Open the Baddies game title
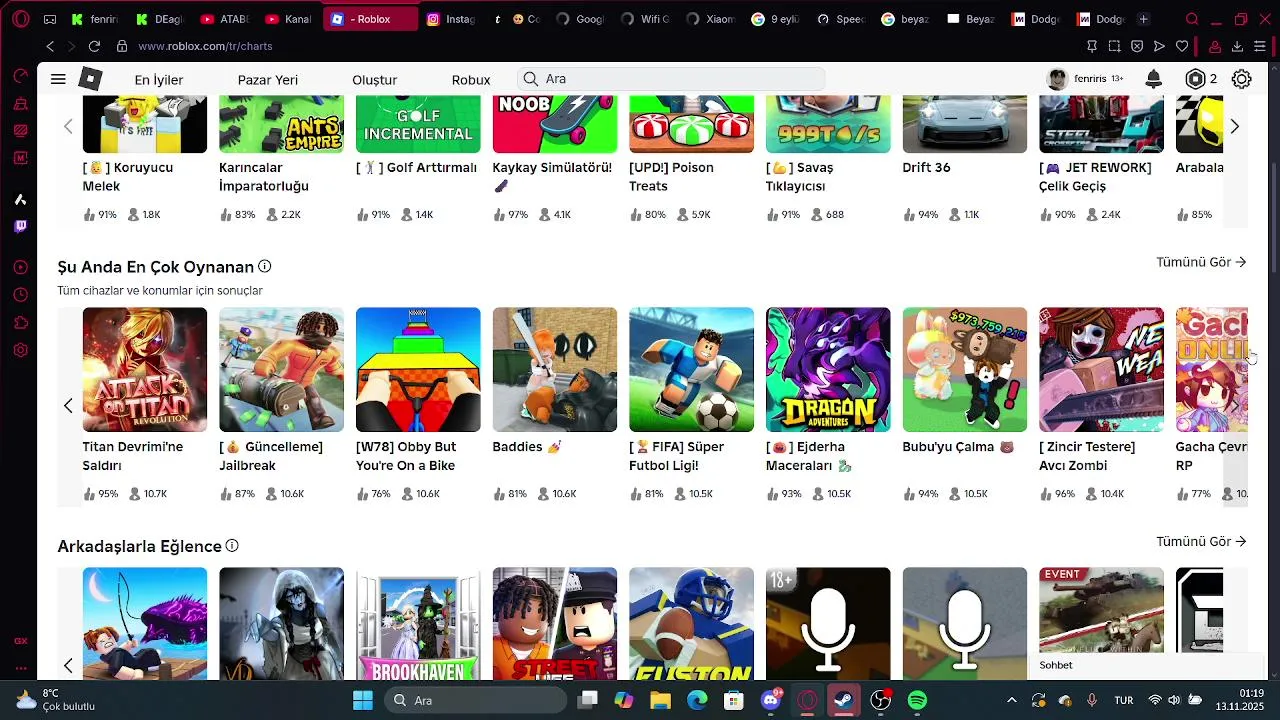Screen dimensions: 1280x720 527,447
